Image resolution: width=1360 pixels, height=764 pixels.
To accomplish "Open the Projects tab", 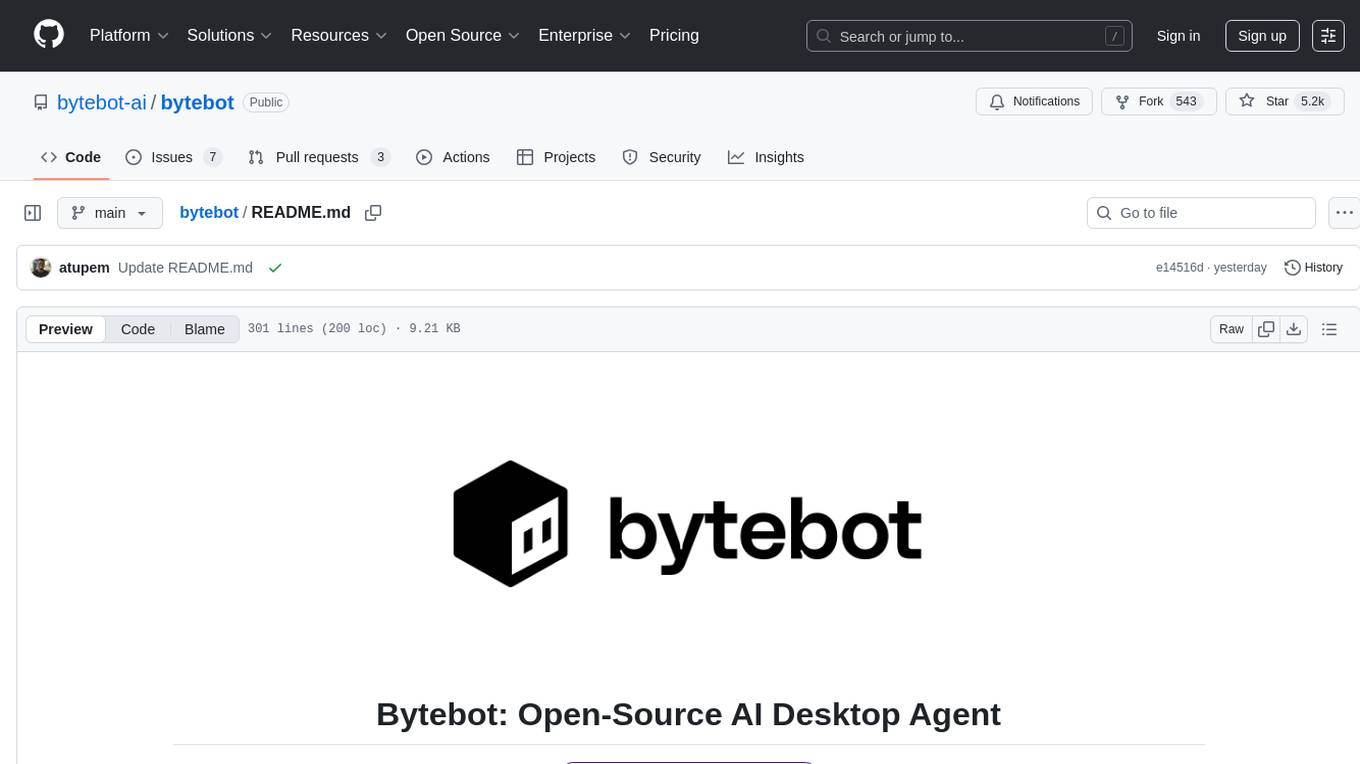I will (556, 157).
